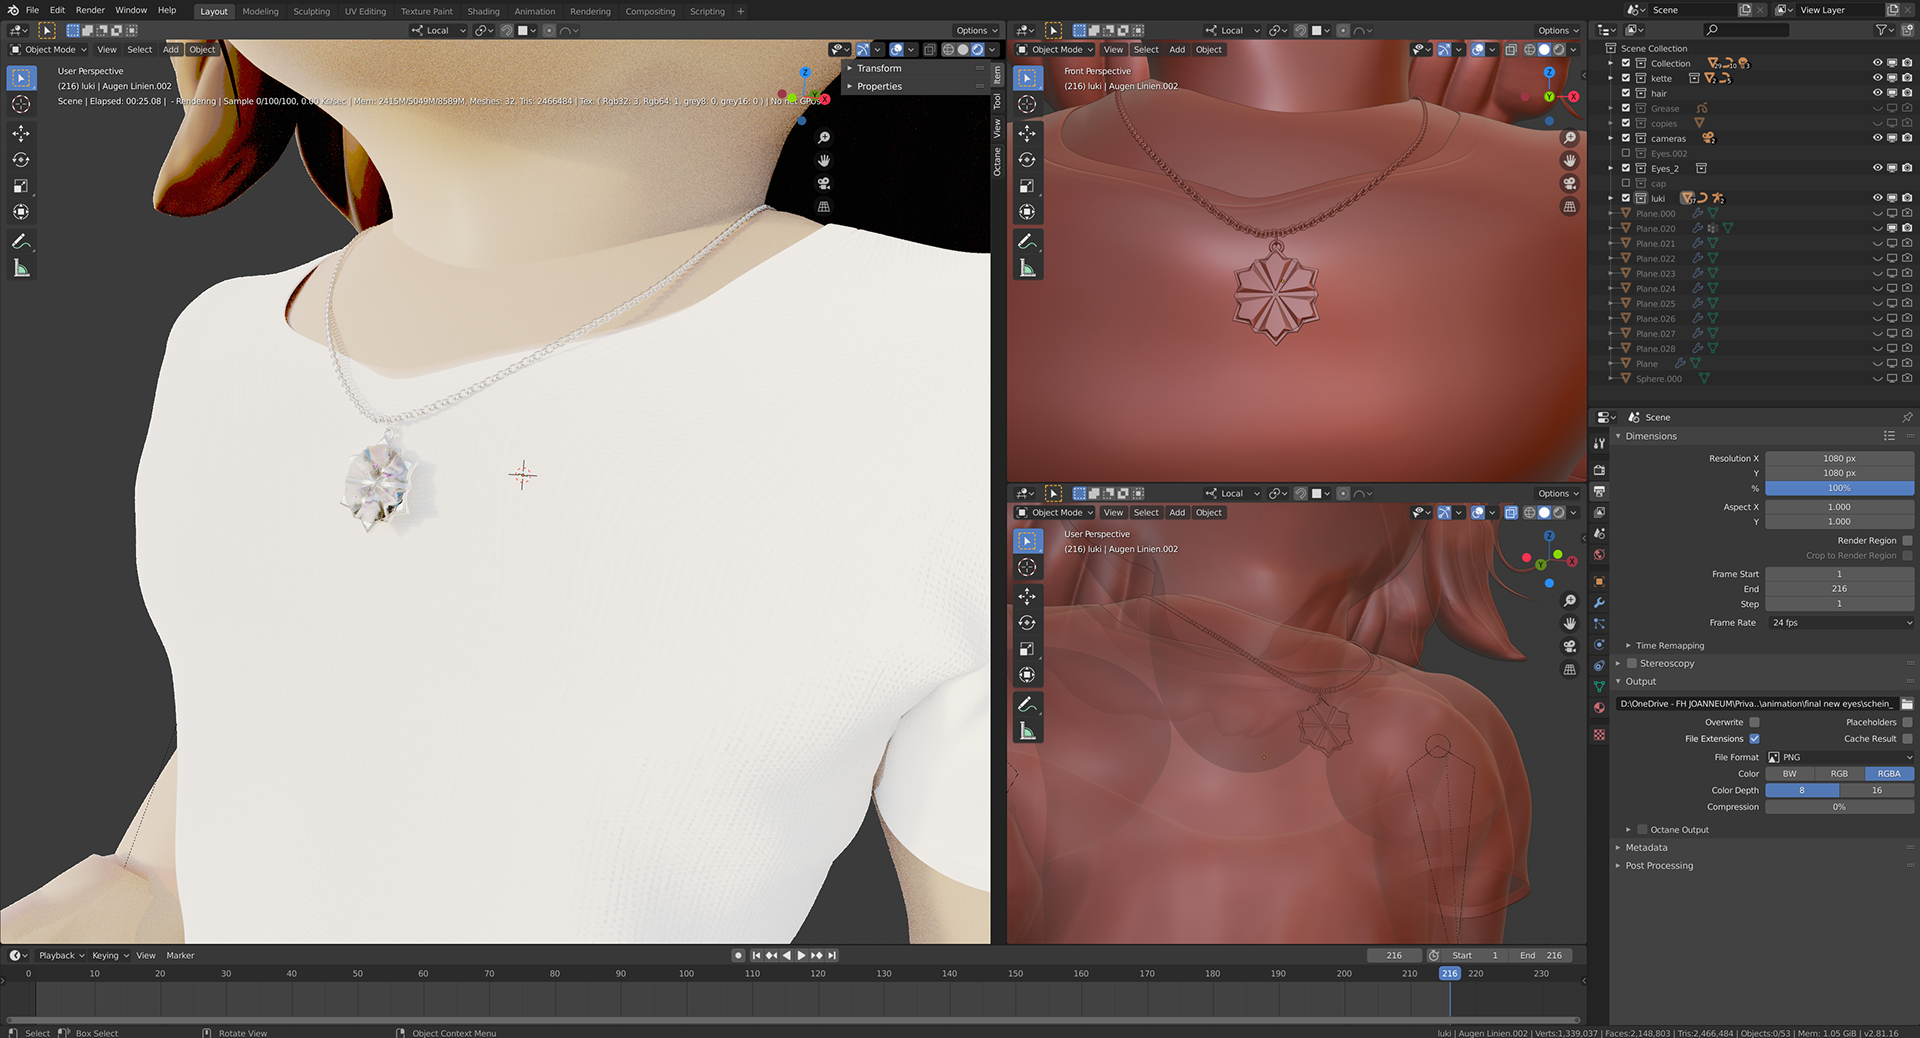Open the Material properties tab

click(1599, 708)
